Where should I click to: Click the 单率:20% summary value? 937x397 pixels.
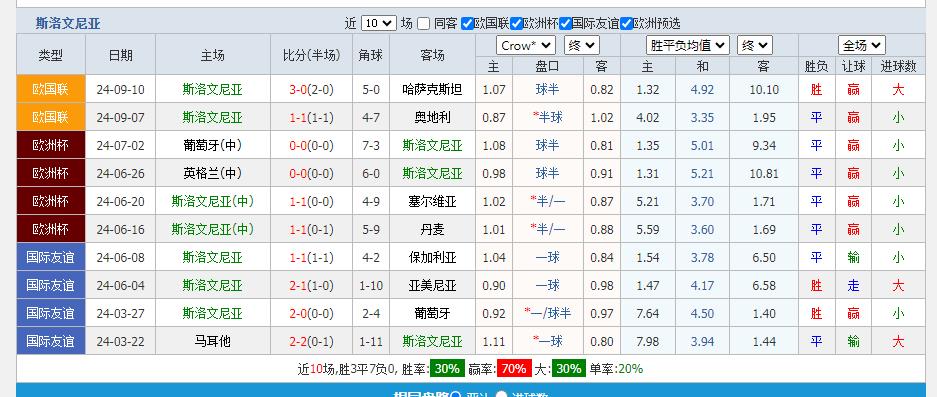pos(616,369)
